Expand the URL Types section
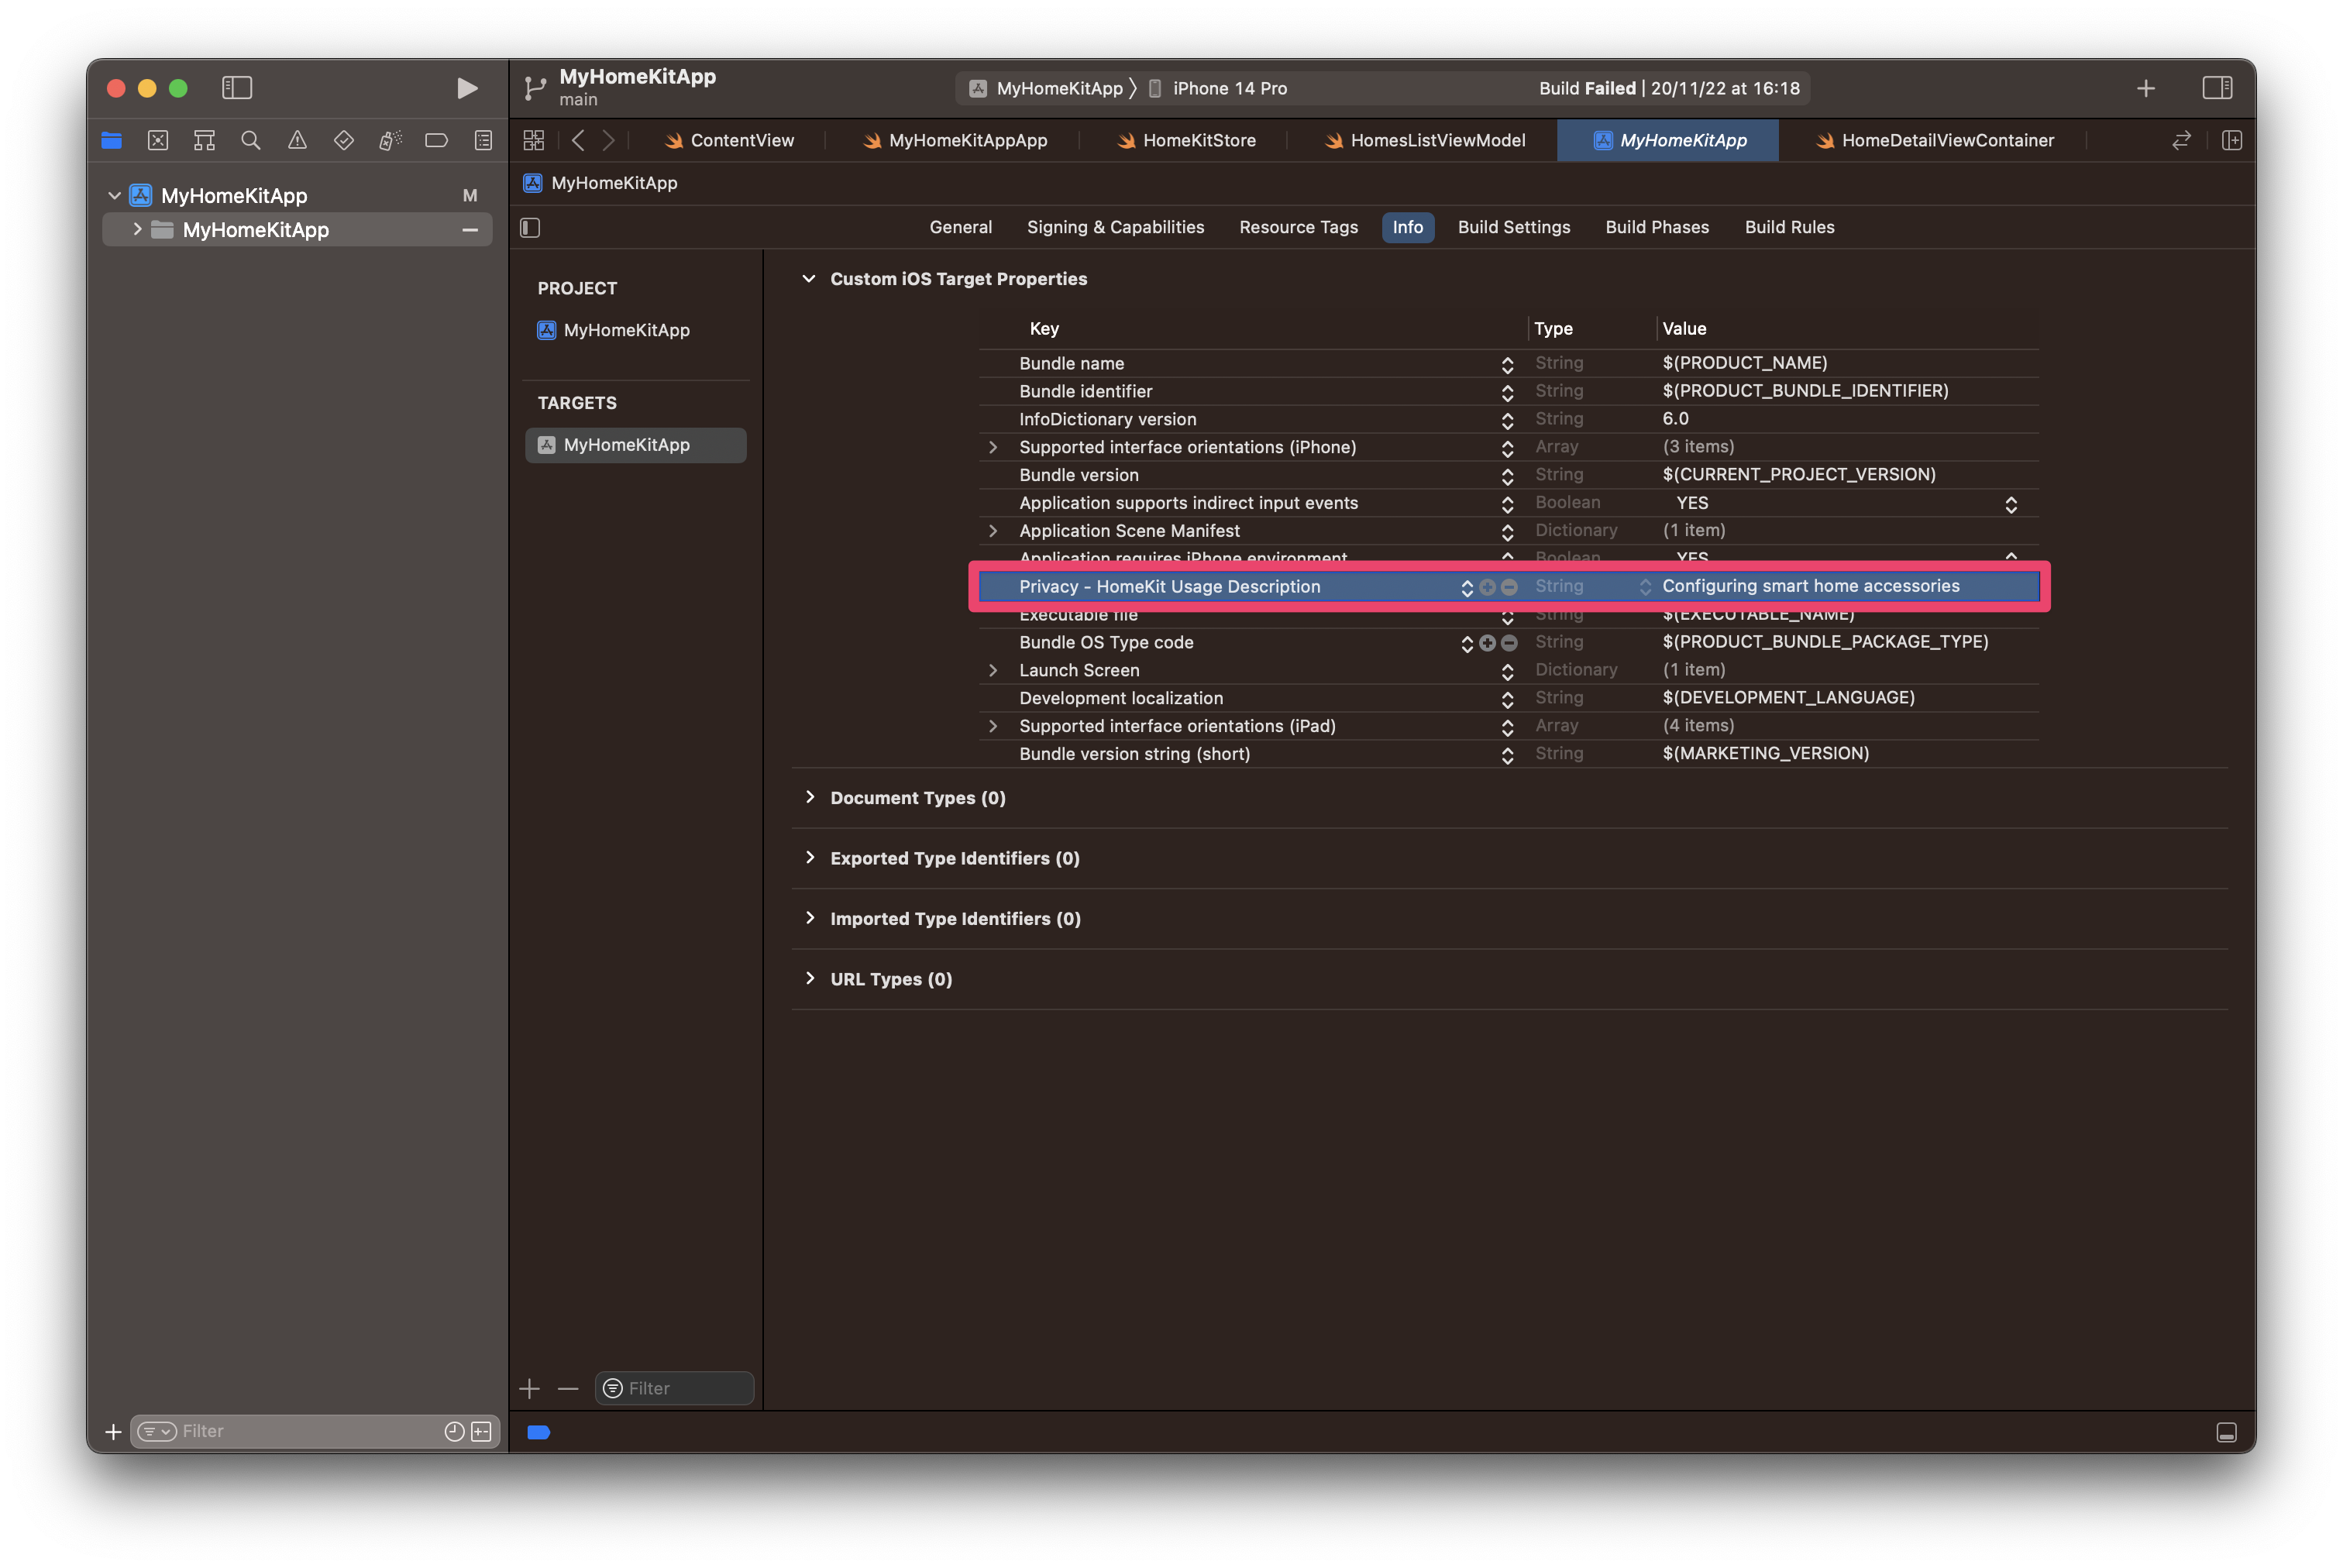This screenshot has width=2343, height=1568. pos(810,978)
